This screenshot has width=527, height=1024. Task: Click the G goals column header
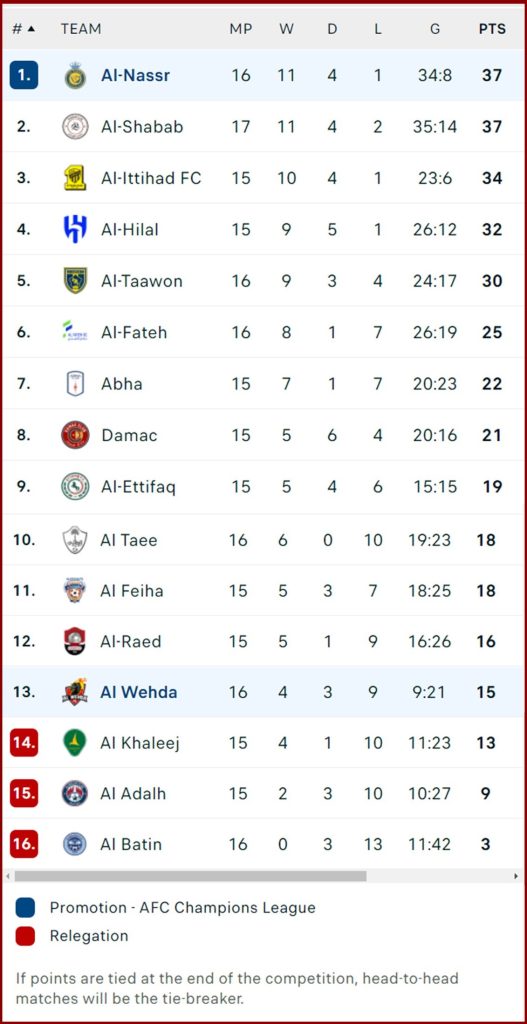click(x=435, y=29)
